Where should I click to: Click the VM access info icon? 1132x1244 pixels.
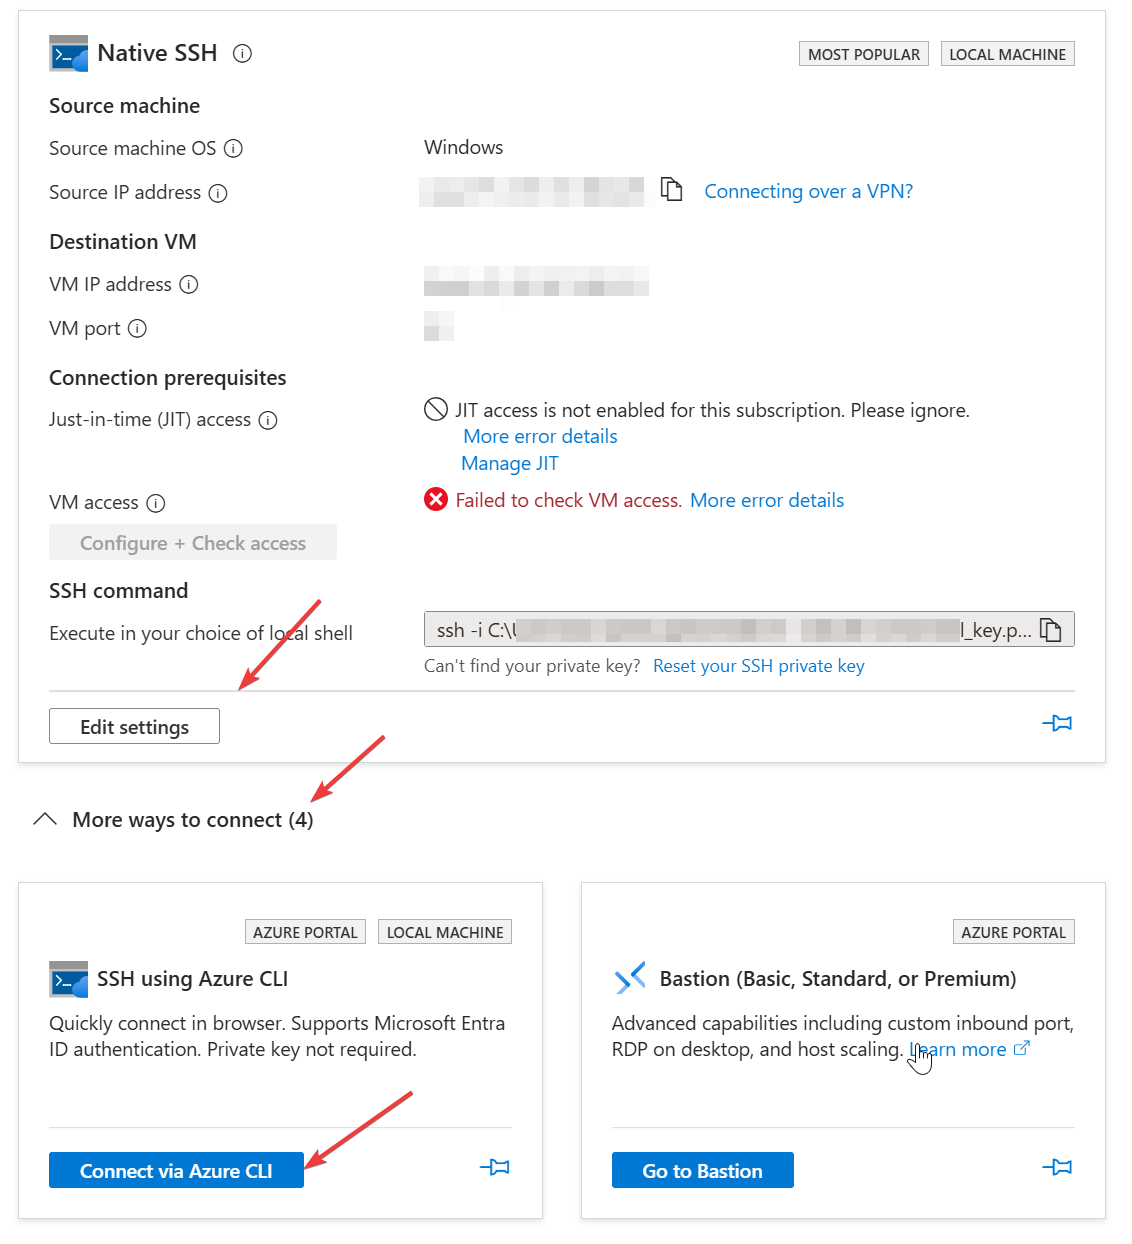click(x=156, y=503)
